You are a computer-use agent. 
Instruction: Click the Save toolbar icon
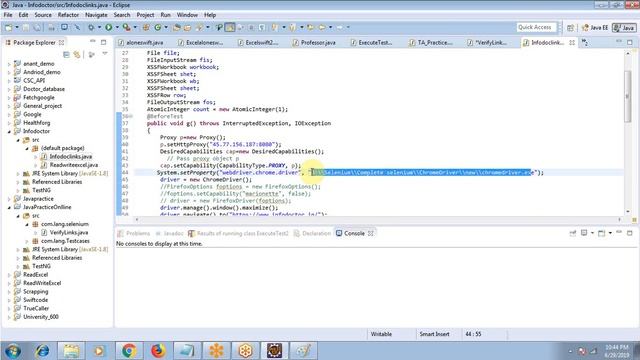[26, 27]
